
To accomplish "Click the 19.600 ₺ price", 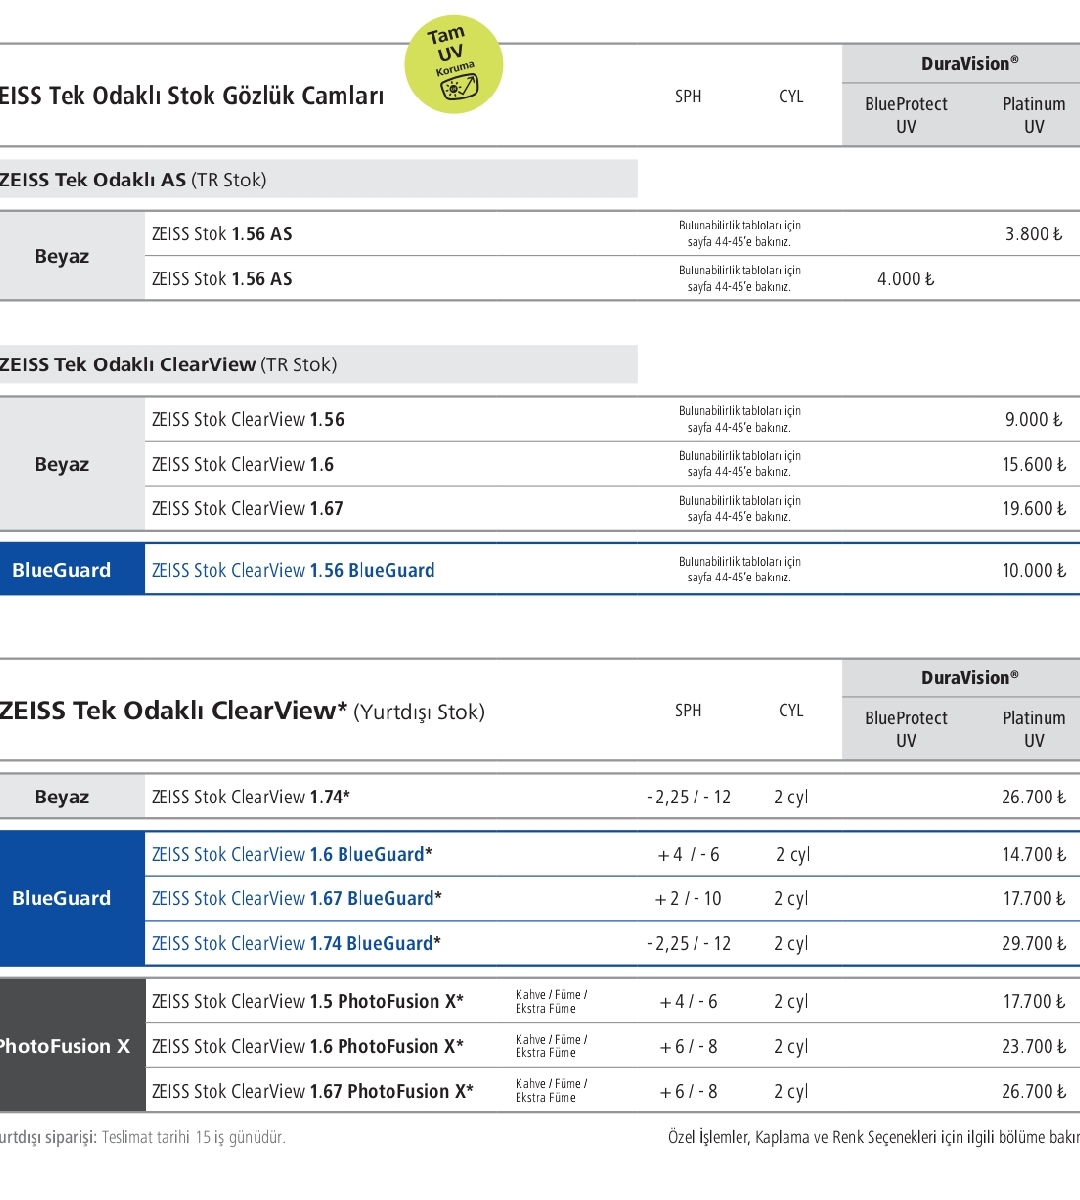I will pos(1033,509).
